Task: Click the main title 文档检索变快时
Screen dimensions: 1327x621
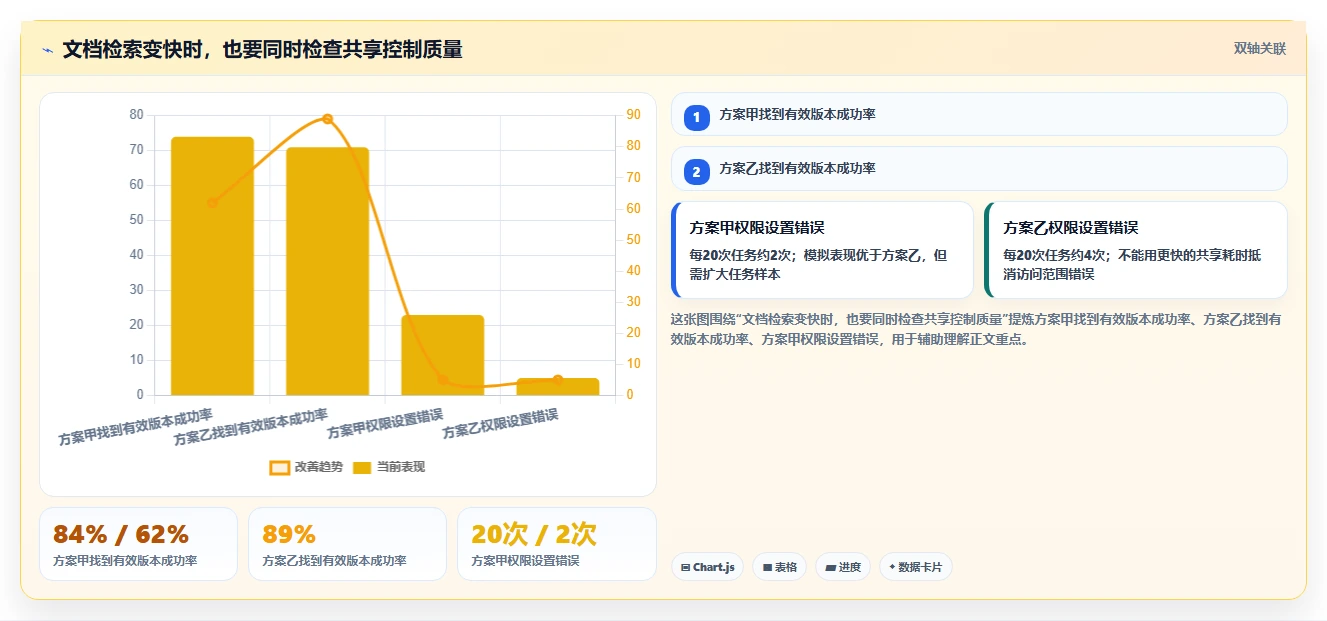Action: (x=262, y=50)
